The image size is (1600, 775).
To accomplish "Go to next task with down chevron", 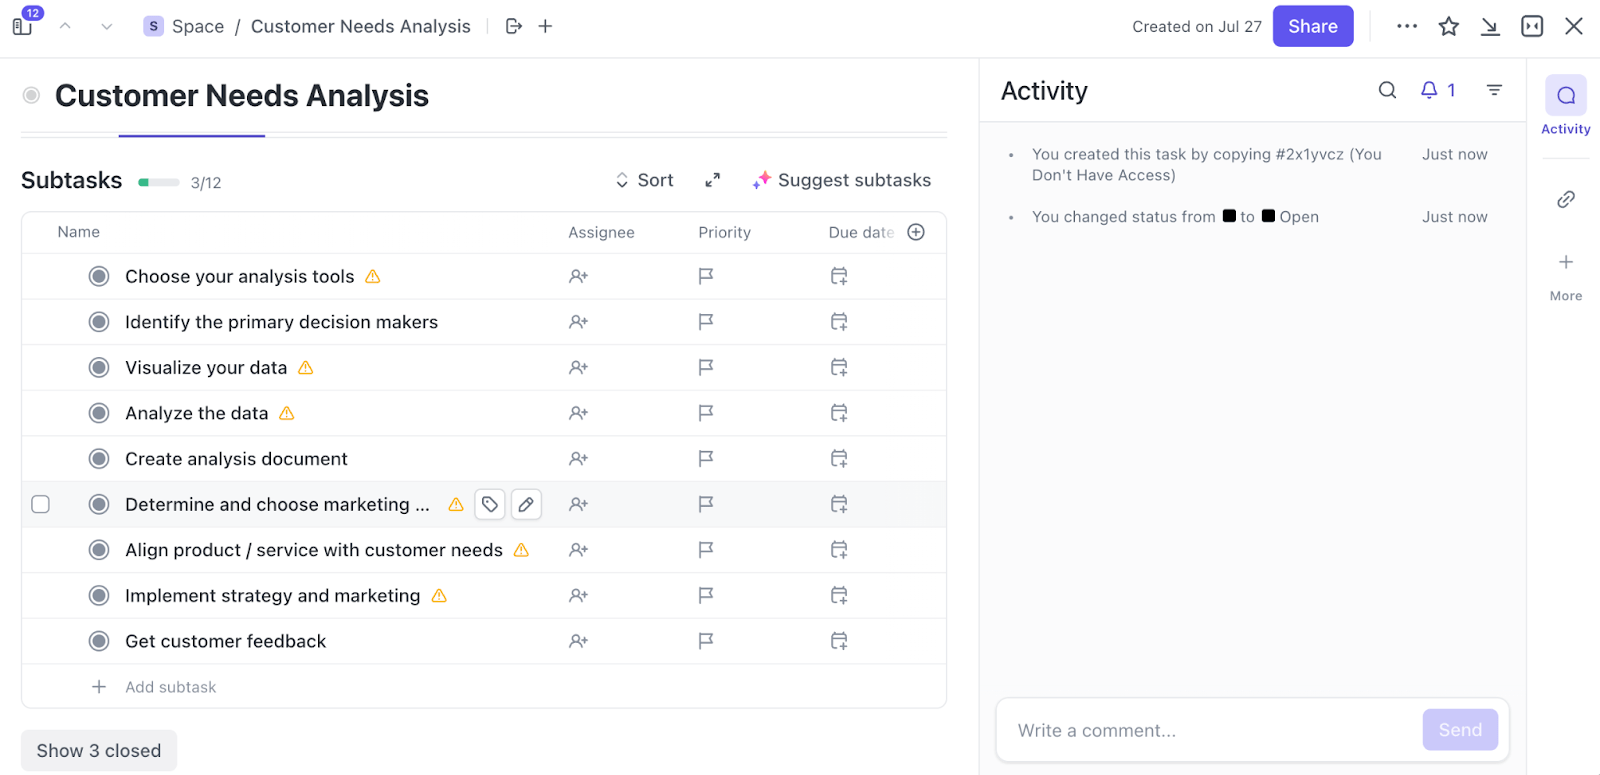I will click(x=106, y=26).
